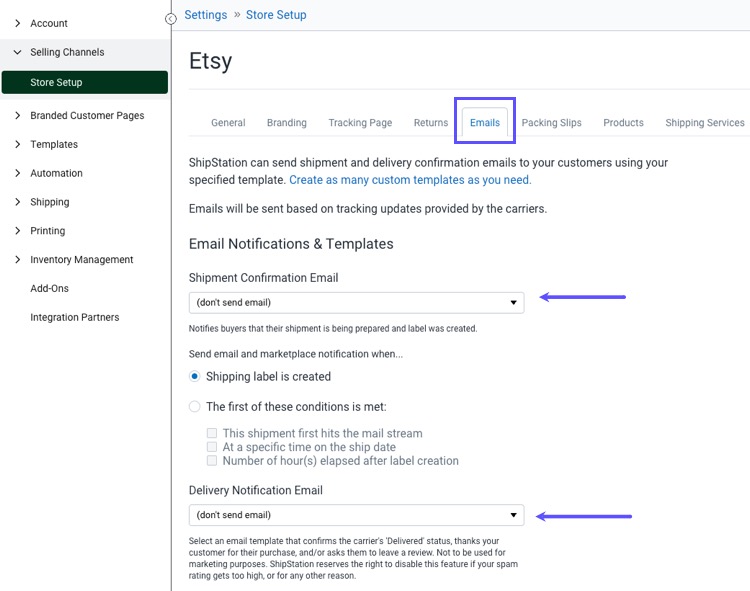
Task: Switch to the Packing Slips tab
Action: point(551,123)
